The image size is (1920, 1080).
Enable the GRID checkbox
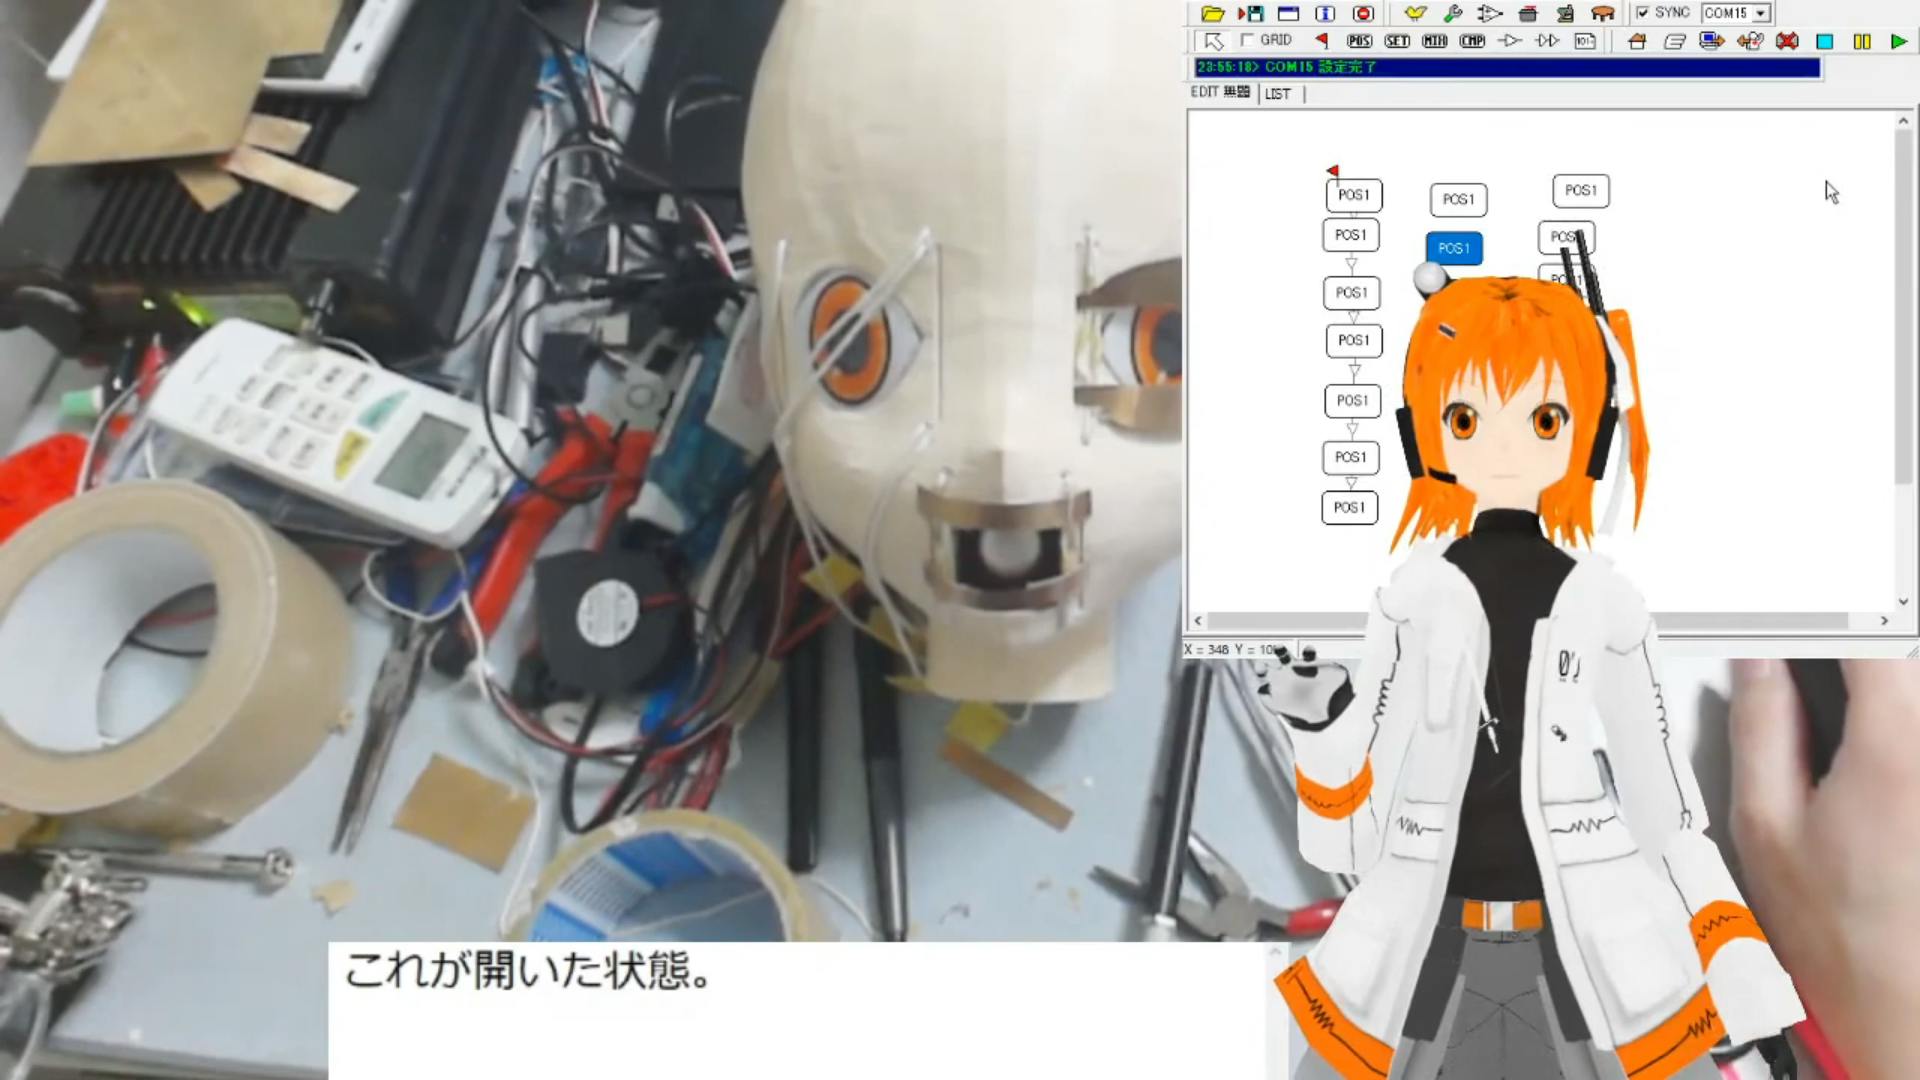coord(1247,40)
